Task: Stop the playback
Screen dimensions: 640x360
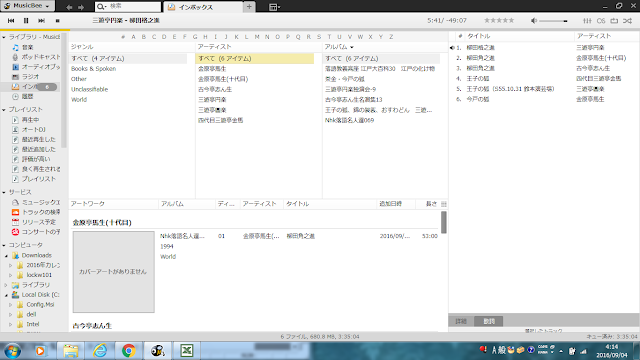Action: point(58,20)
